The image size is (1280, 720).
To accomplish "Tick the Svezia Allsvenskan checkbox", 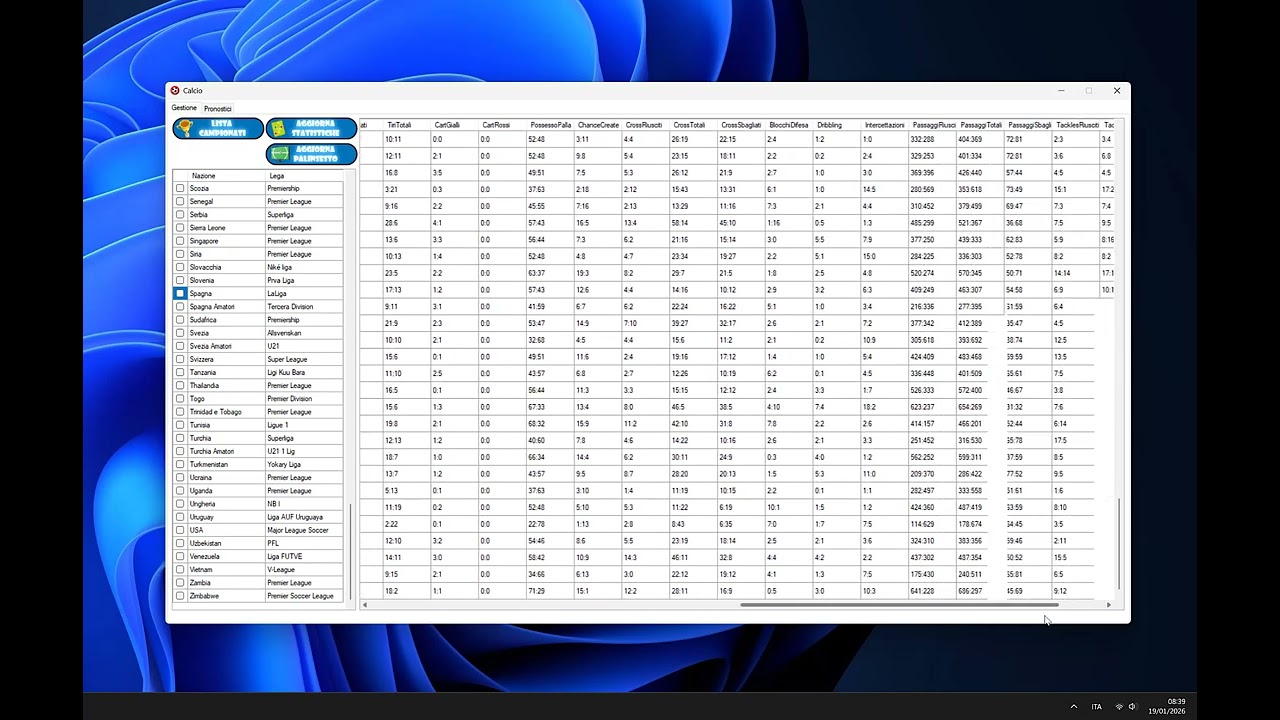I will pyautogui.click(x=180, y=333).
